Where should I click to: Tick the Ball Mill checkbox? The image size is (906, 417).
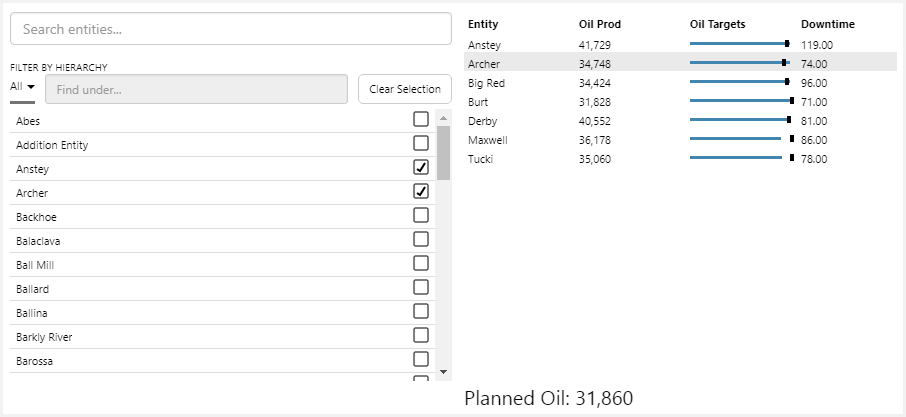(x=421, y=263)
